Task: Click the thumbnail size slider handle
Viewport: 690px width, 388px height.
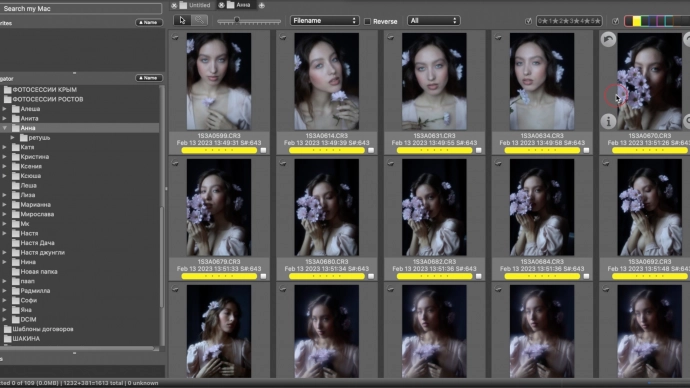Action: tap(237, 20)
